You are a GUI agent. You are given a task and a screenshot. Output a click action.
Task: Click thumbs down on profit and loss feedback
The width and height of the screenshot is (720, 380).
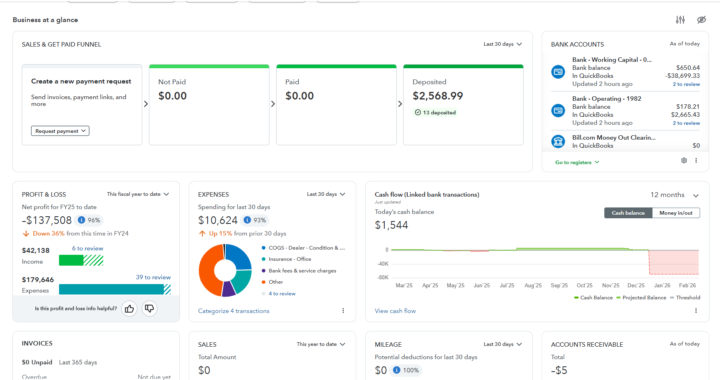[x=149, y=309]
